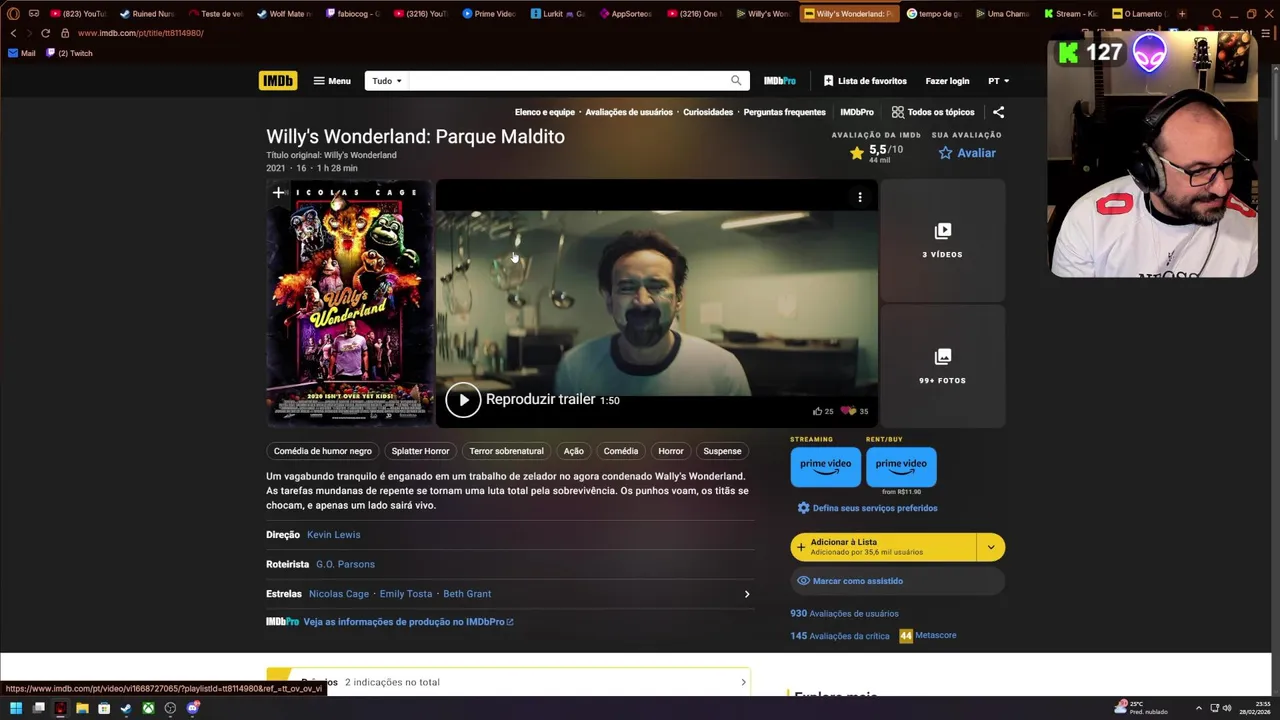Open 145 Avaliações da crítica
Viewport: 1280px width, 720px height.
pyautogui.click(x=840, y=636)
